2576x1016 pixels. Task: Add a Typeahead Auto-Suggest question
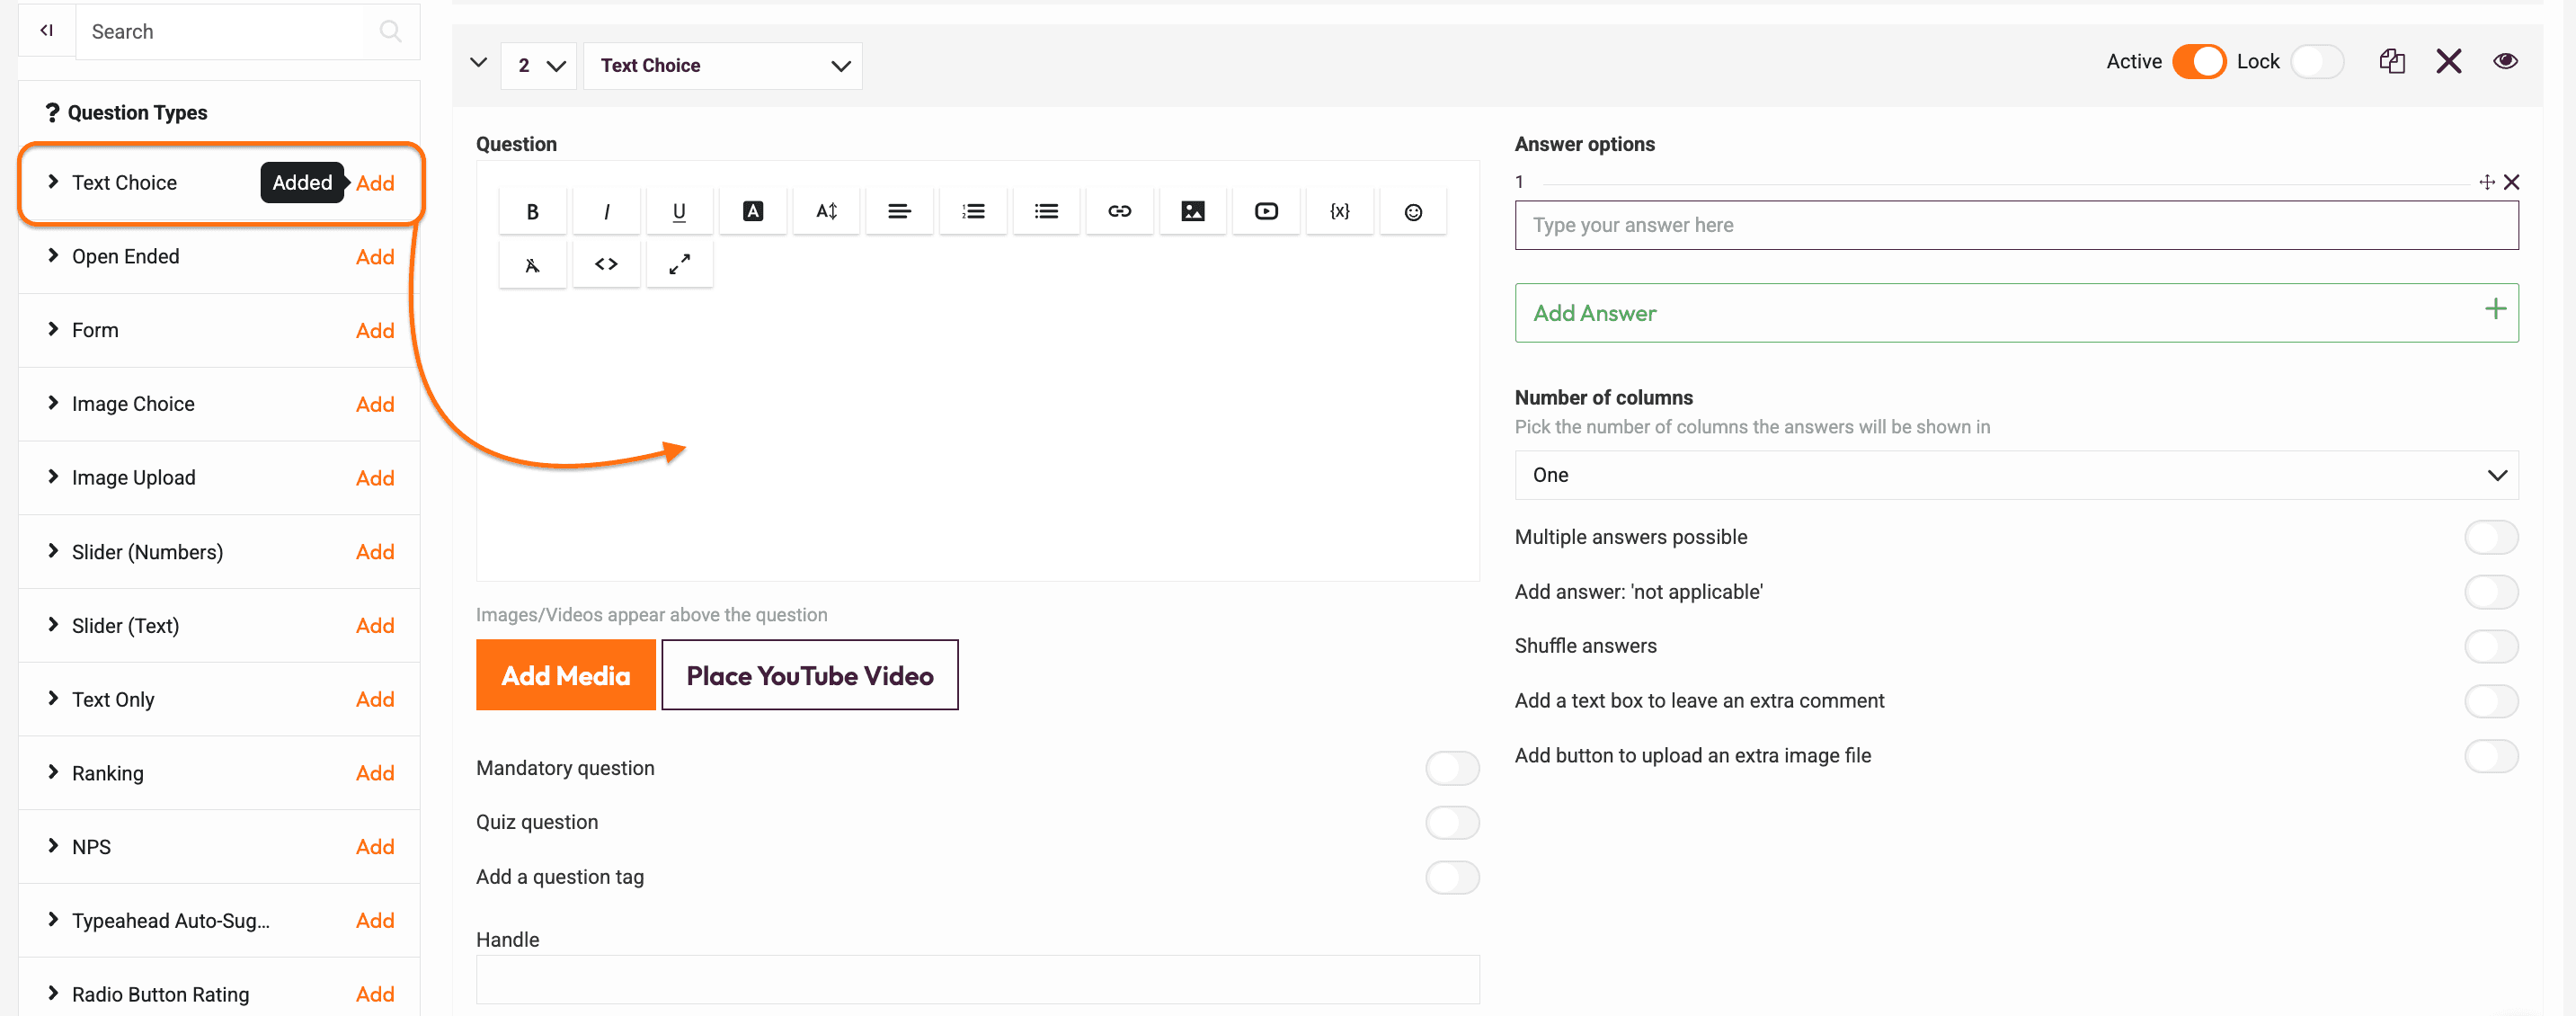click(x=375, y=921)
